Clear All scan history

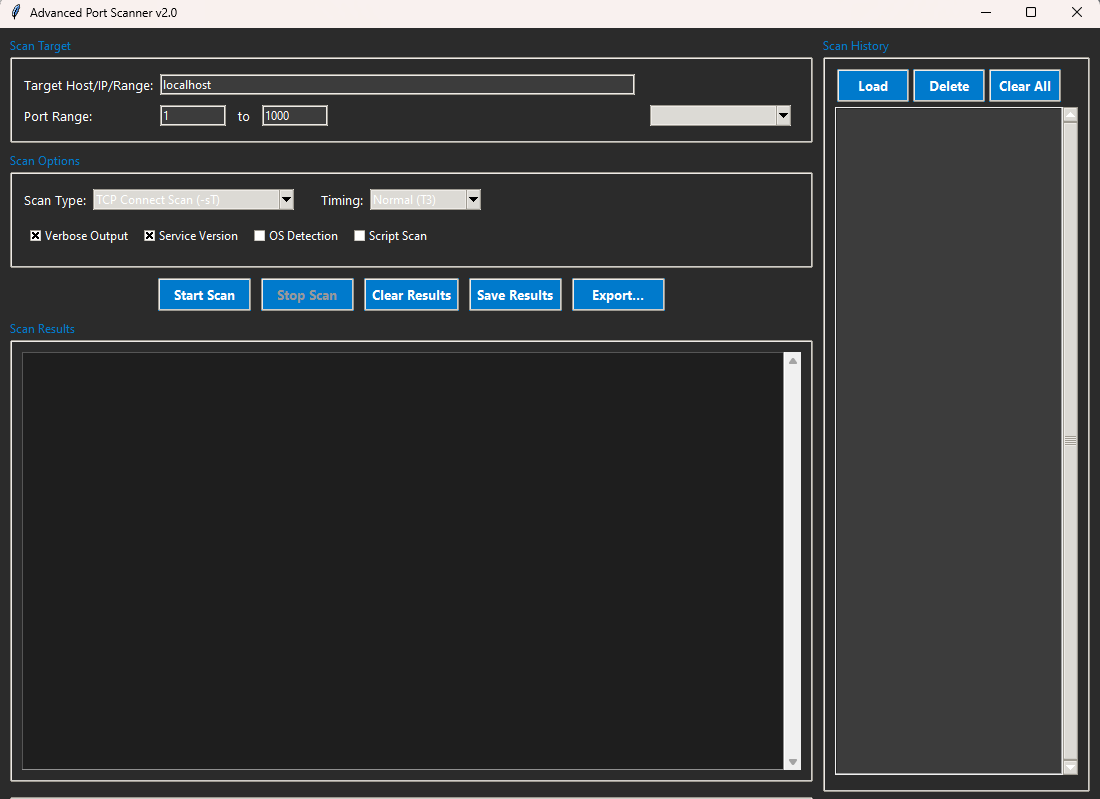coord(1025,86)
